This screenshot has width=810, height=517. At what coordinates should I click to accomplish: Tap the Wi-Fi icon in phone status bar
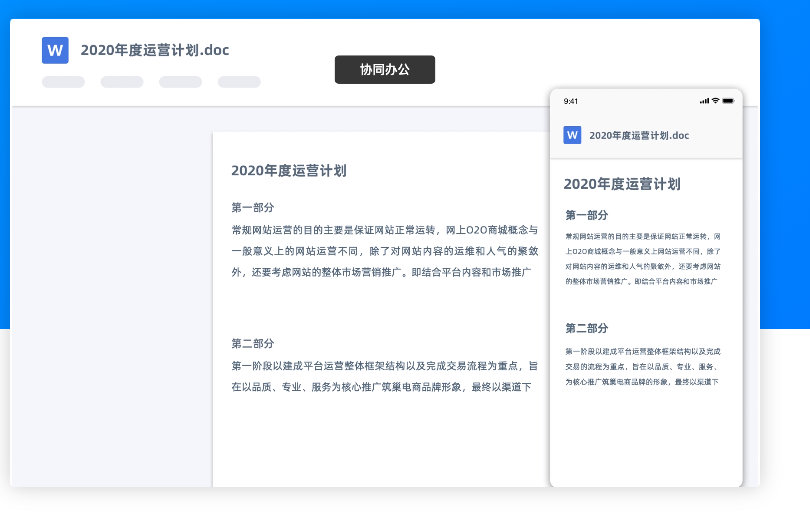[x=715, y=101]
